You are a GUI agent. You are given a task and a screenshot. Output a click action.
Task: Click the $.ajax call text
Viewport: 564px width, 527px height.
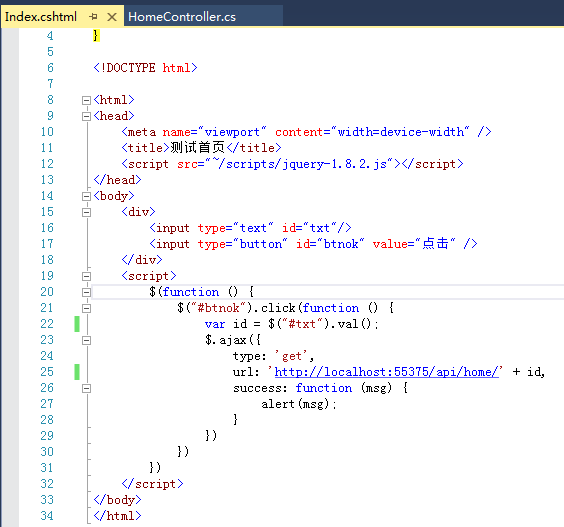click(226, 340)
